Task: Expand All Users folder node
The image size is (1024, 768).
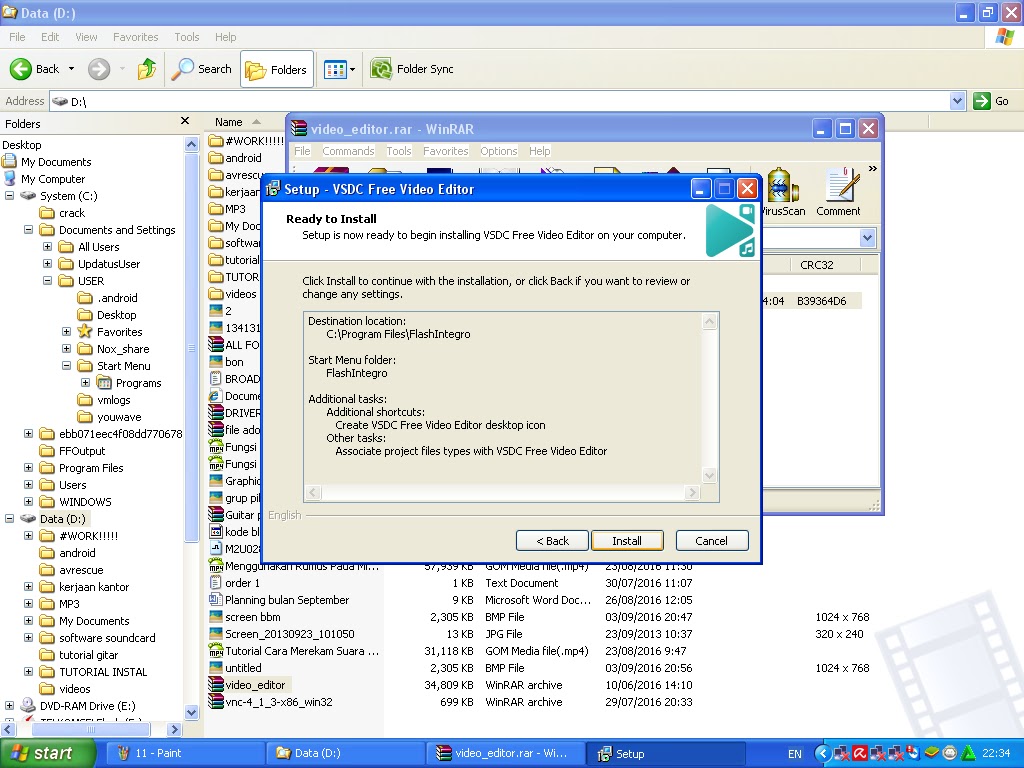Action: 48,247
